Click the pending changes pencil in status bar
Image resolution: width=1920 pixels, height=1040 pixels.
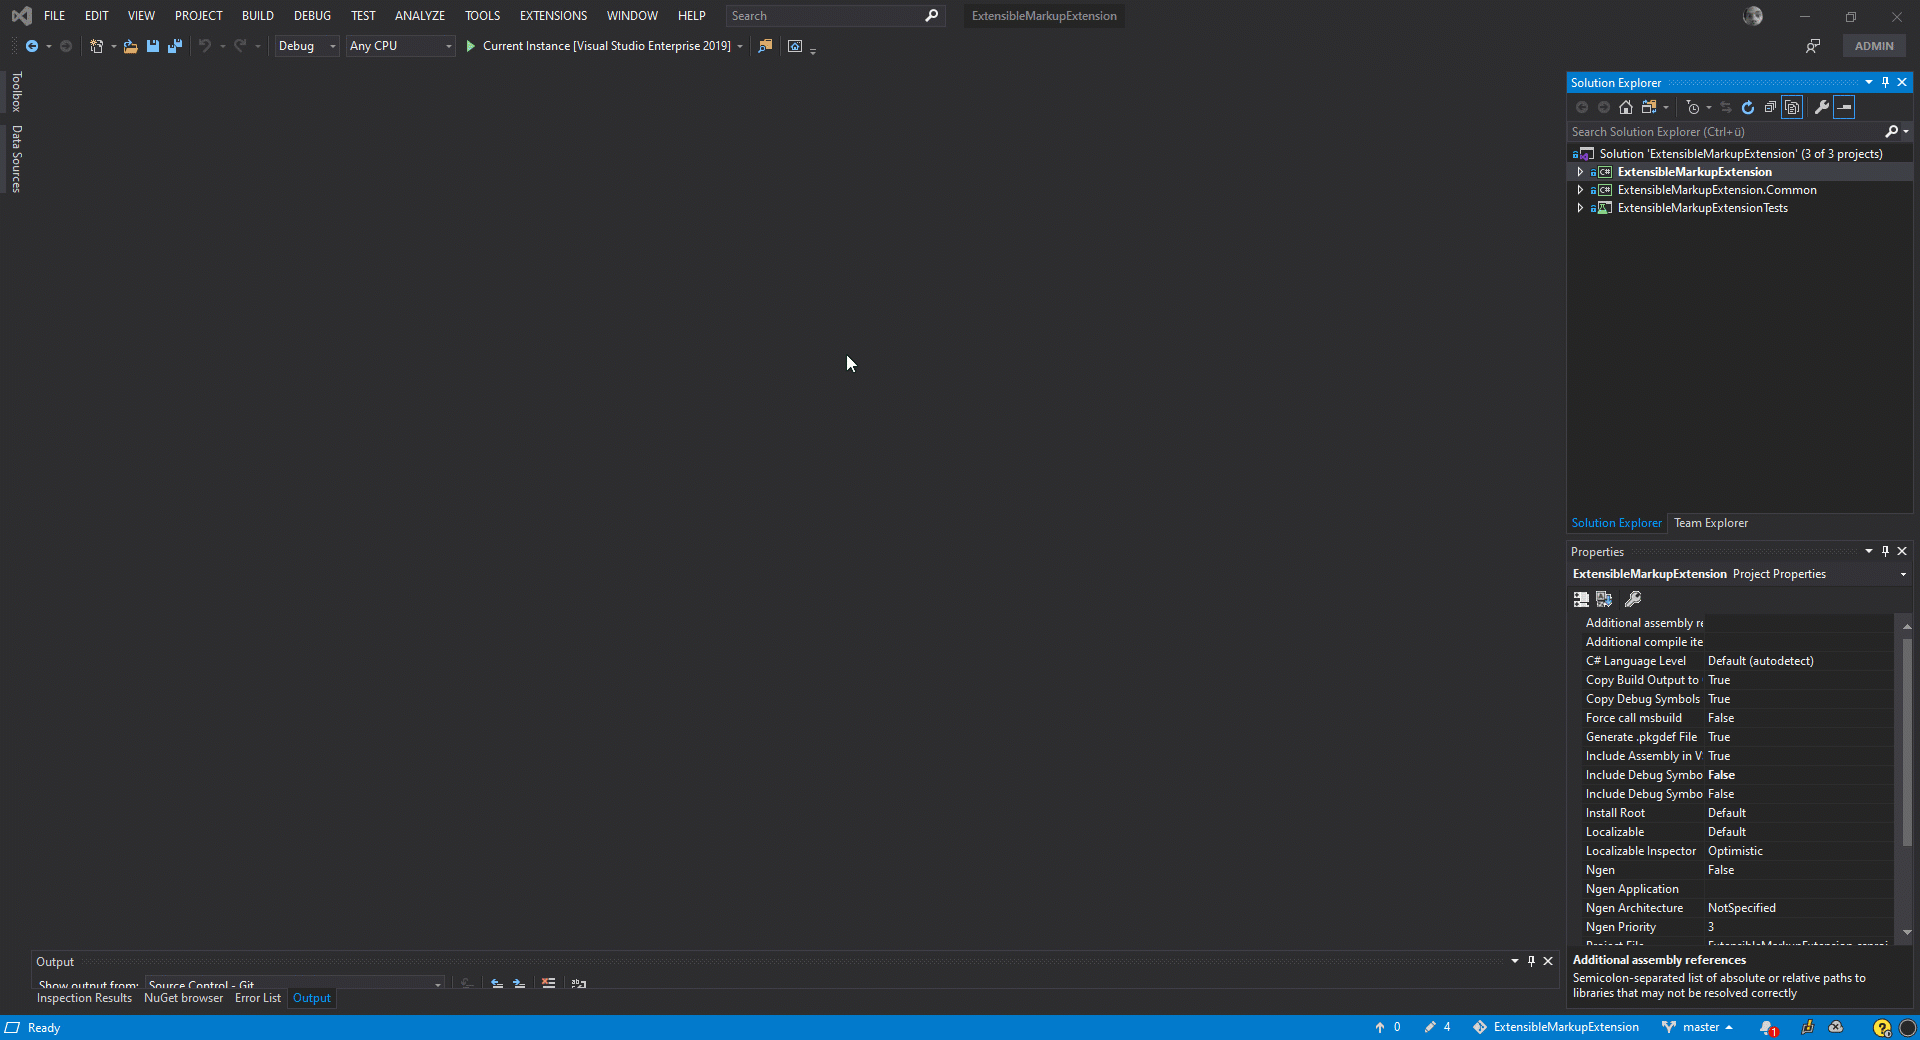(1430, 1027)
